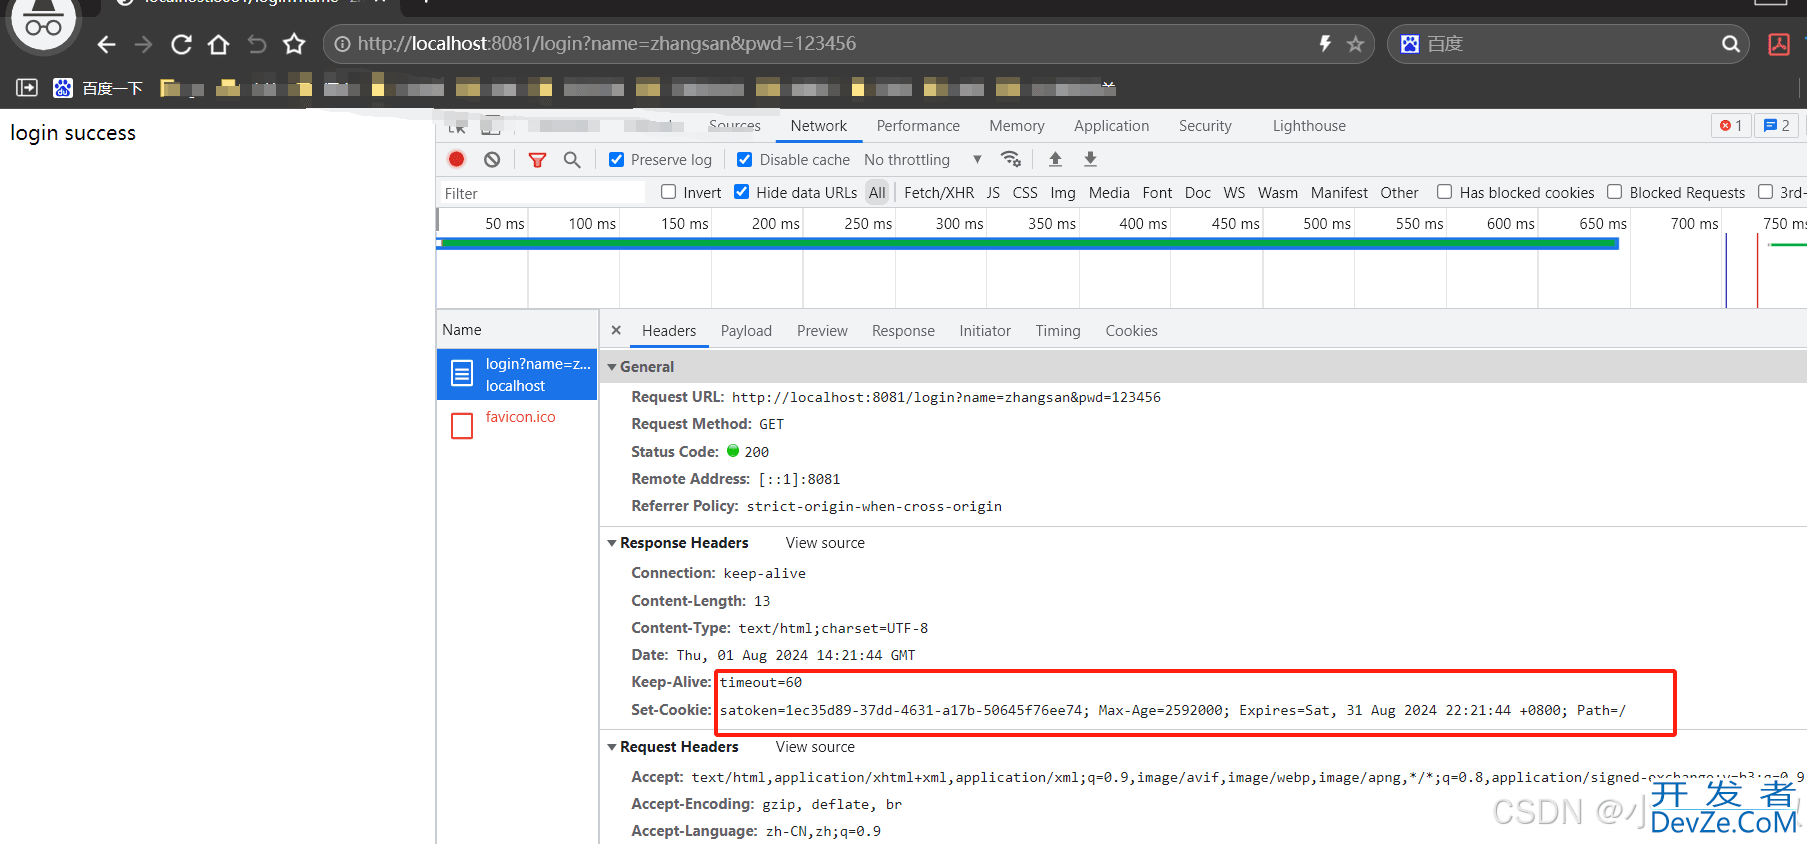This screenshot has width=1807, height=844.
Task: Toggle the Preserve log checkbox
Action: coord(617,159)
